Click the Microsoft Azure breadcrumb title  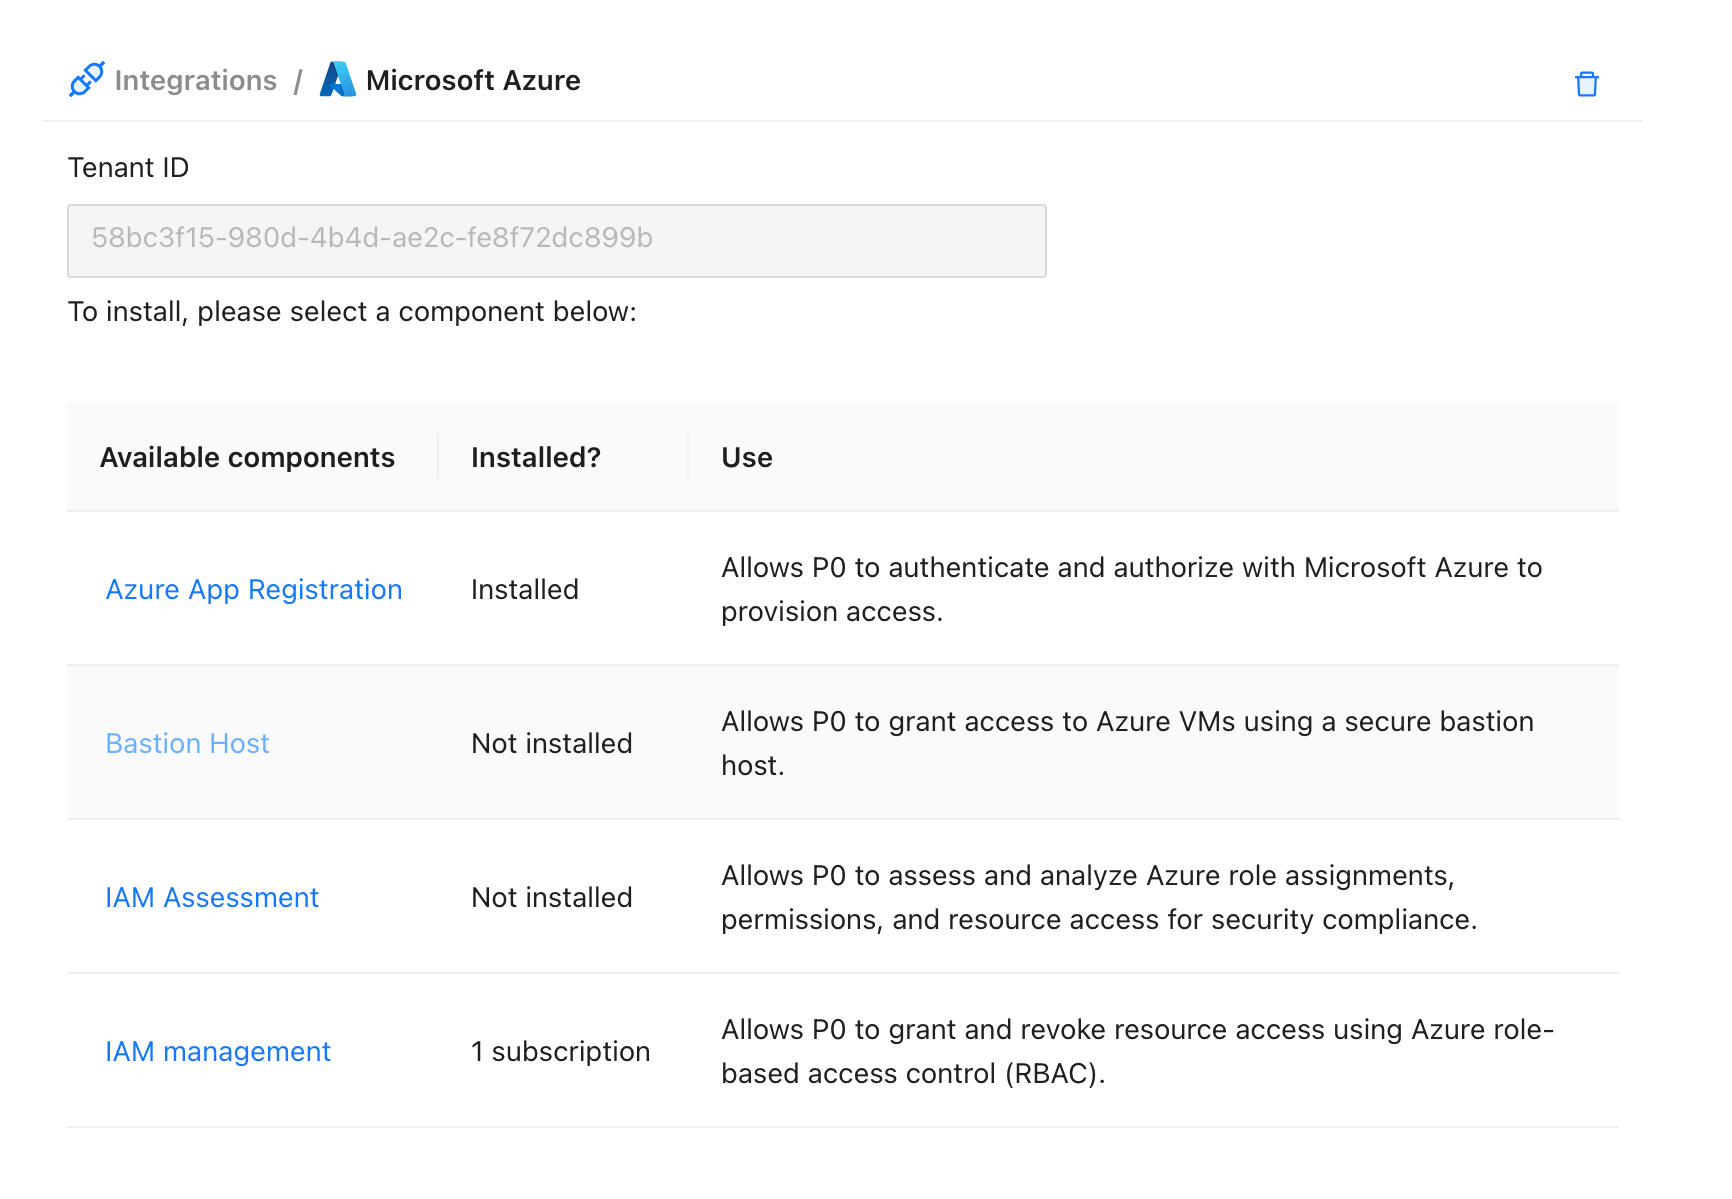pyautogui.click(x=473, y=80)
